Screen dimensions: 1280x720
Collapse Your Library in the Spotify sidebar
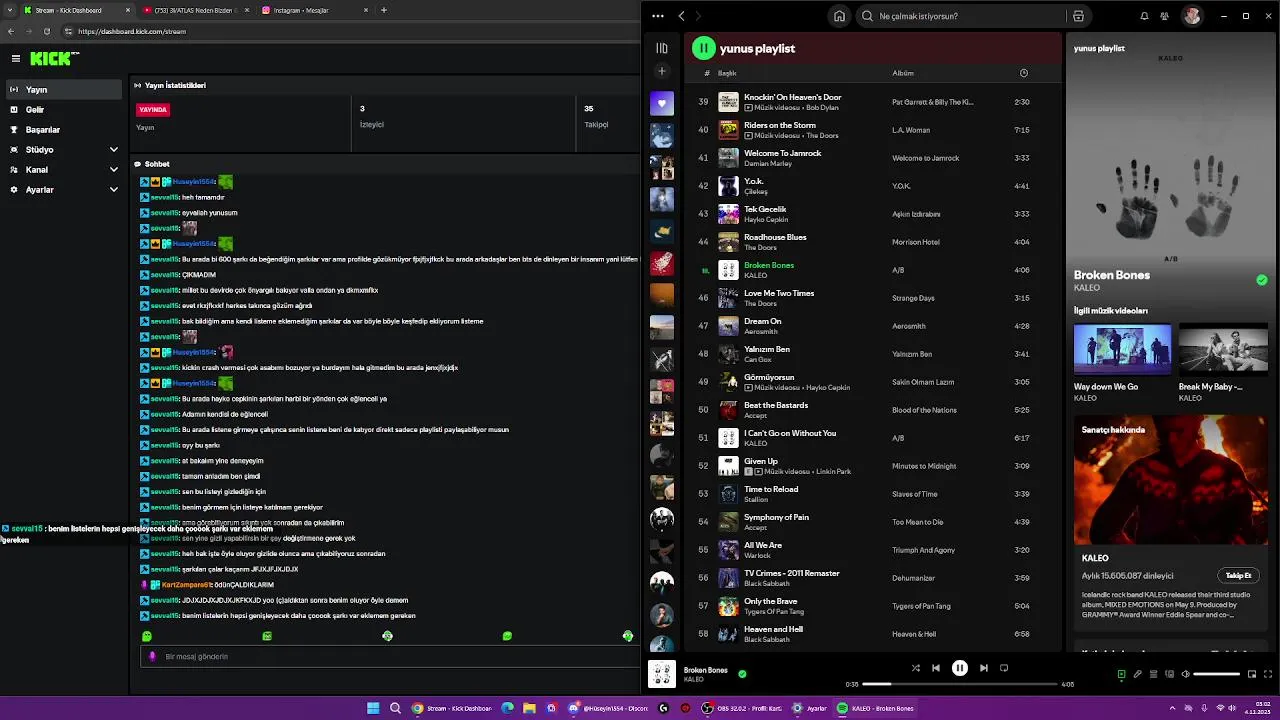click(661, 48)
